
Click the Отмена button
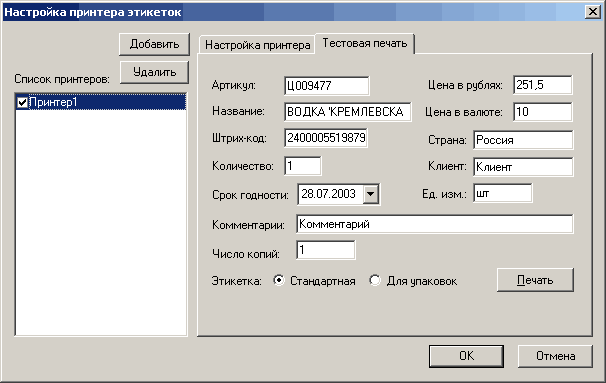[555, 356]
